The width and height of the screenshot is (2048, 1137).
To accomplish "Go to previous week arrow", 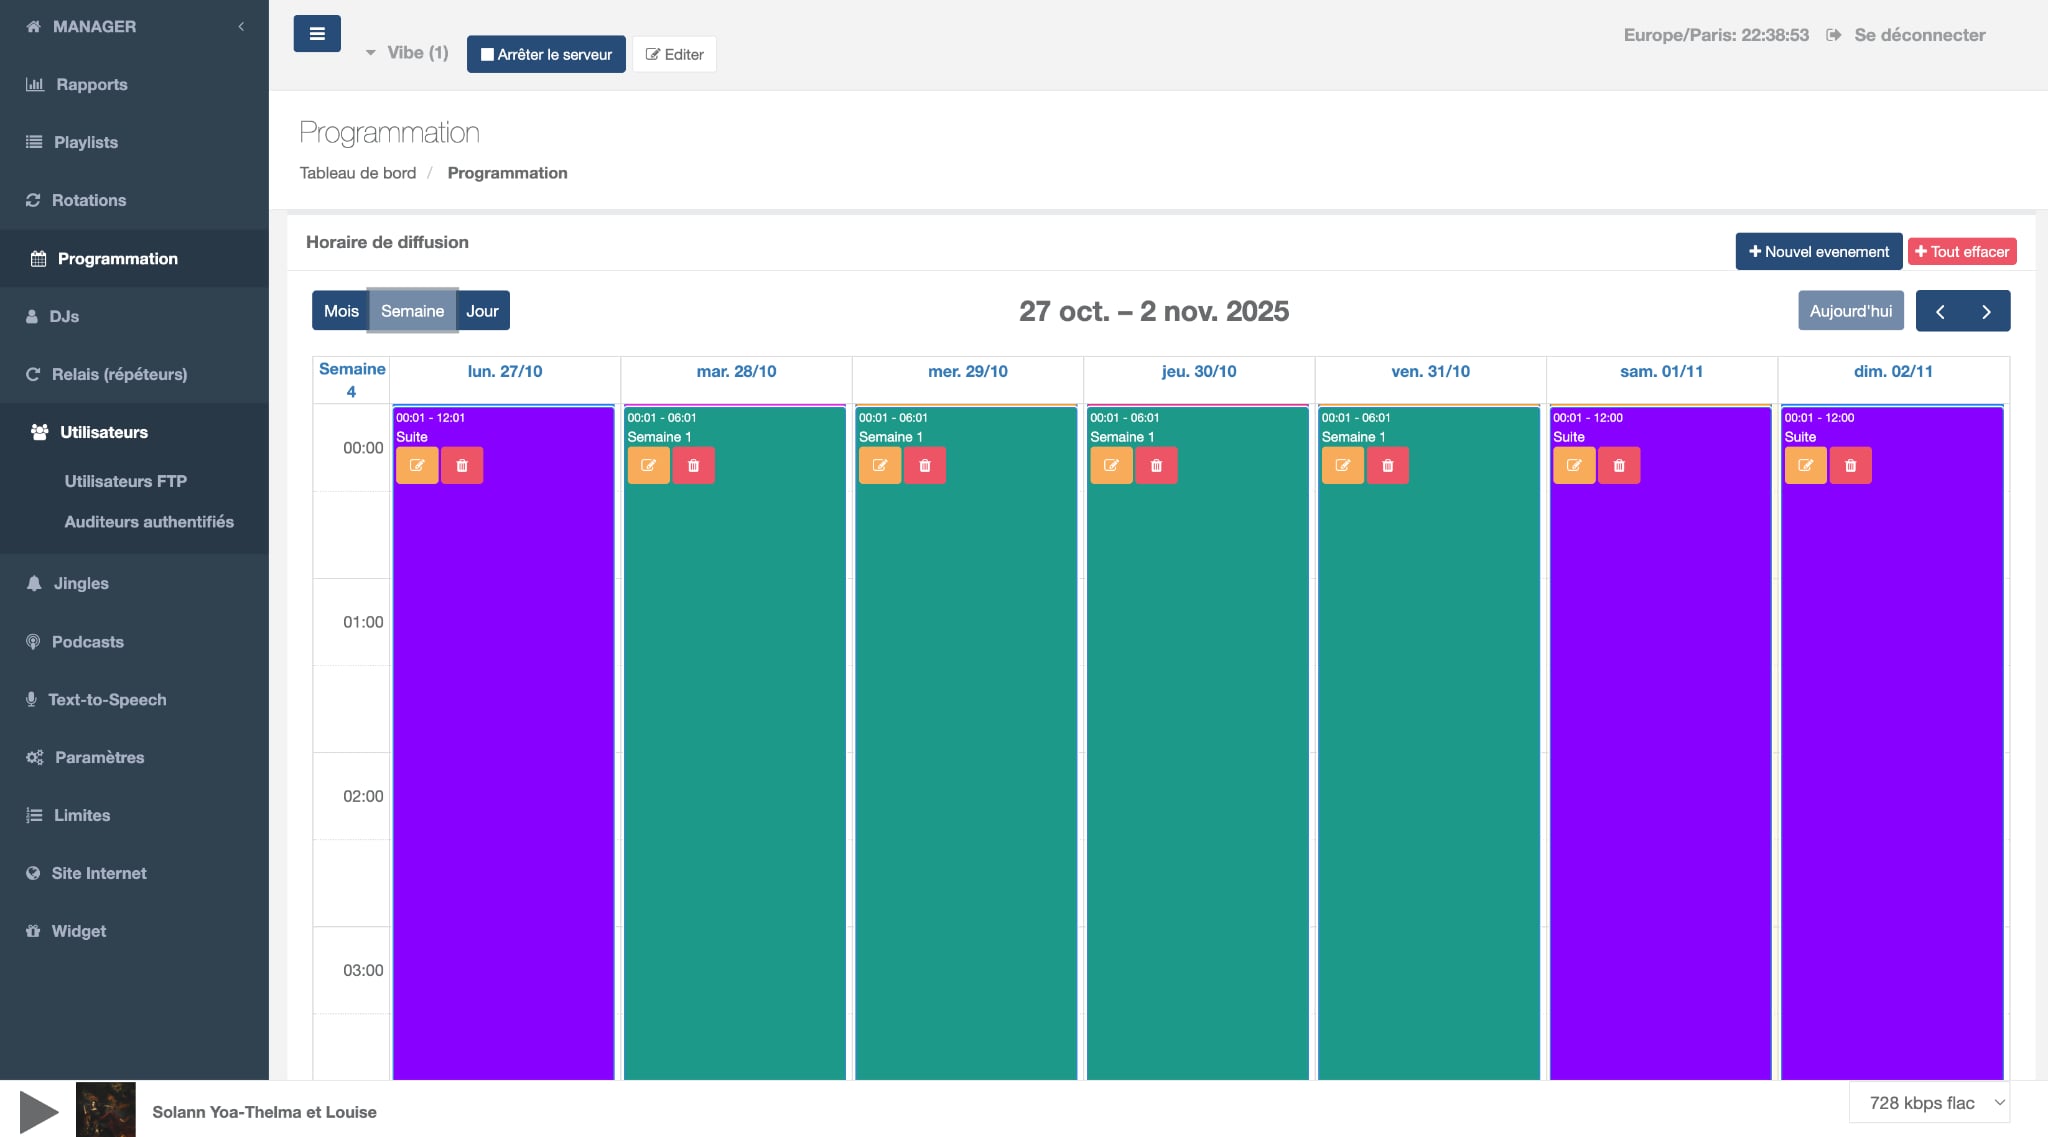I will point(1940,311).
